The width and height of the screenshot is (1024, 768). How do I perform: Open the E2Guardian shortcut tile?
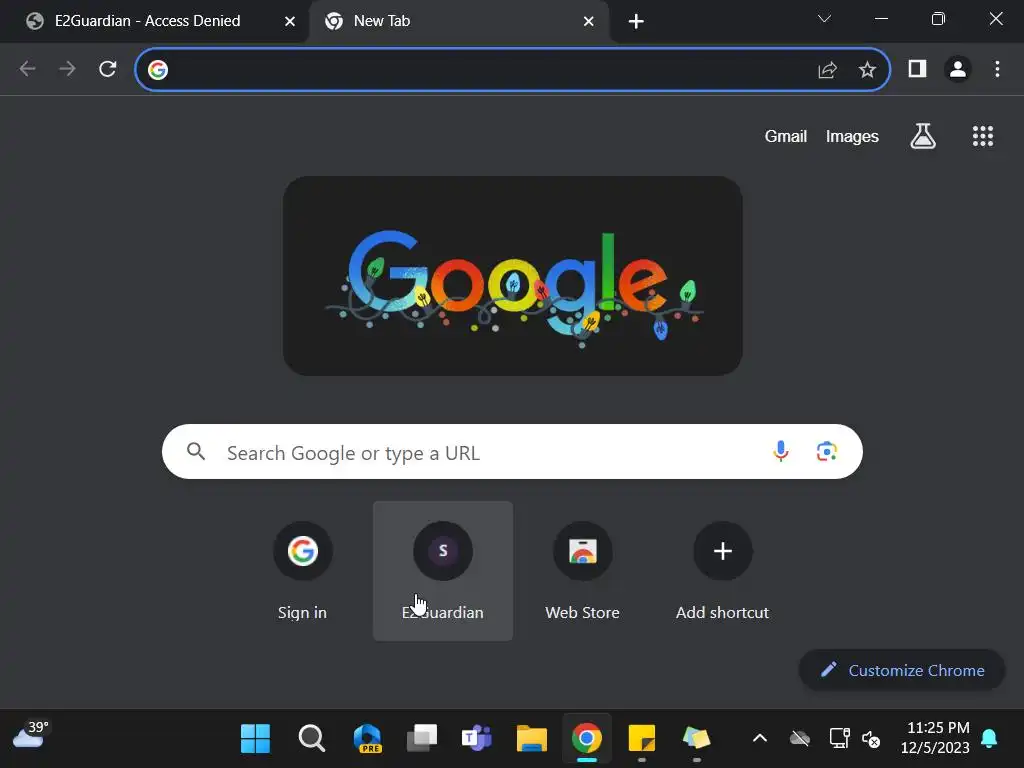(x=443, y=571)
